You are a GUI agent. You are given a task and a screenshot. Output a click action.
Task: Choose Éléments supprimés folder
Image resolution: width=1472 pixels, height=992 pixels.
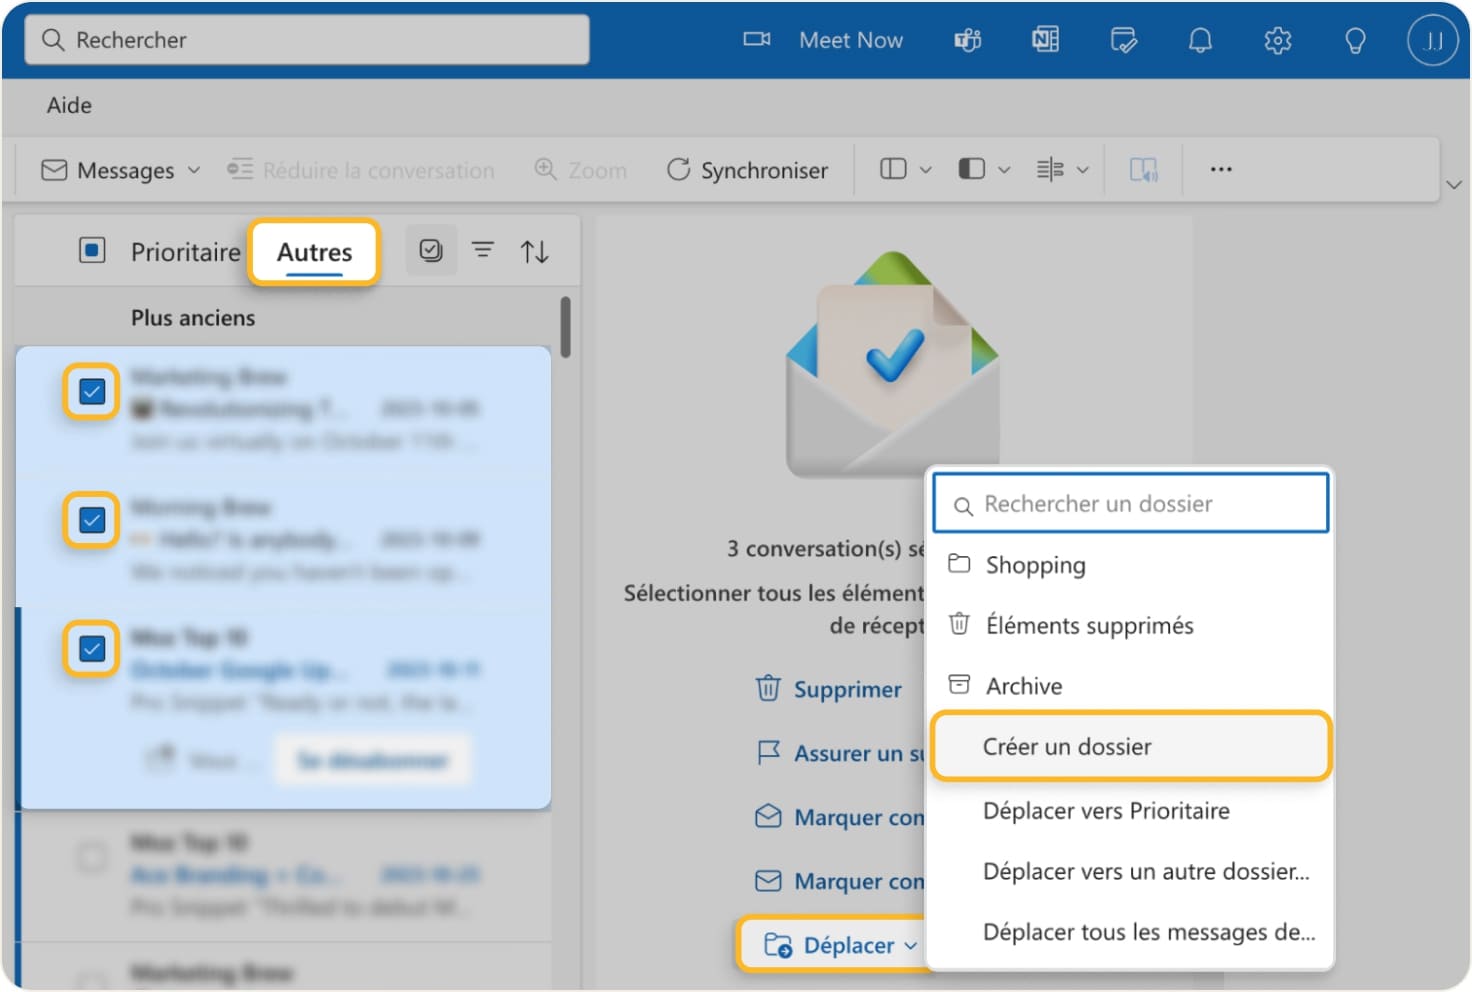tap(1131, 625)
